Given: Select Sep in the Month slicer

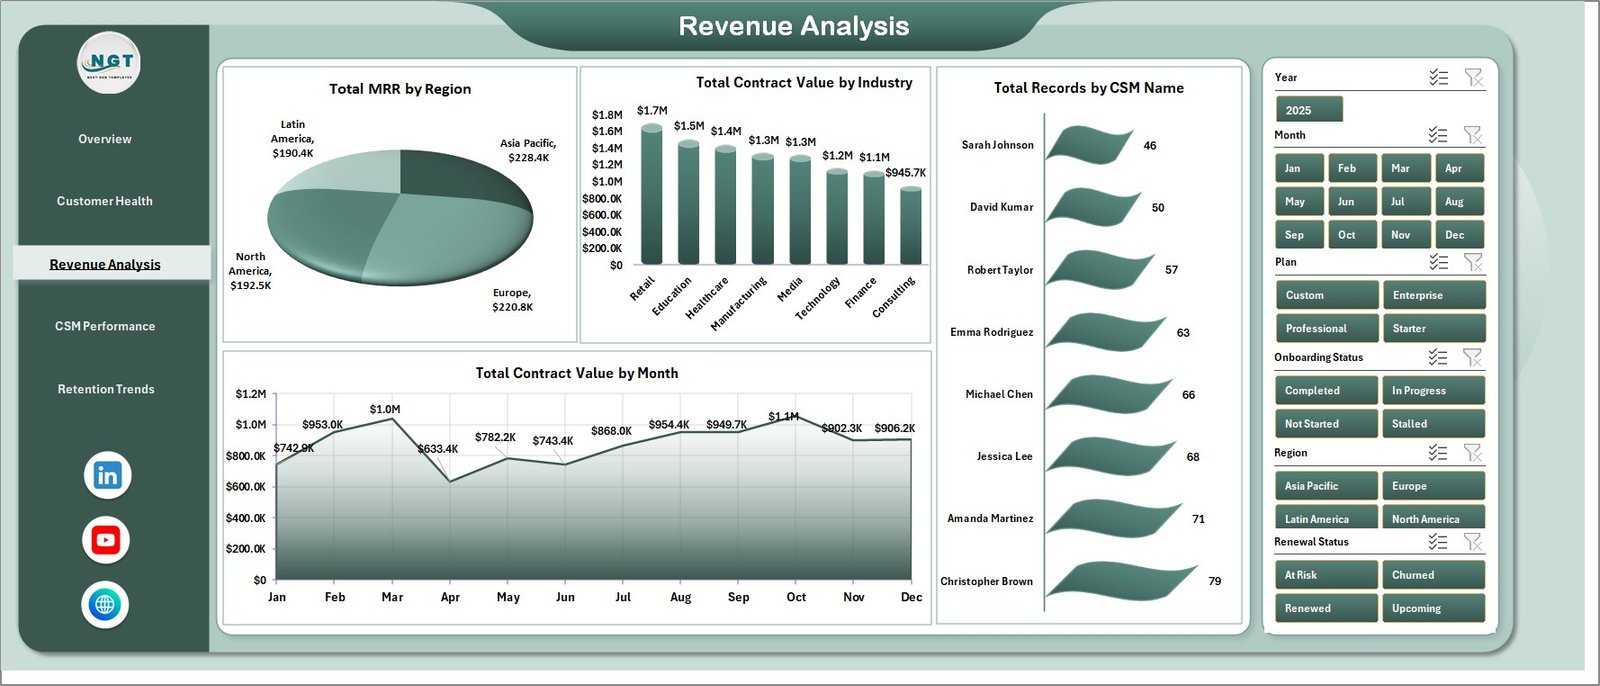Looking at the screenshot, I should tap(1300, 234).
